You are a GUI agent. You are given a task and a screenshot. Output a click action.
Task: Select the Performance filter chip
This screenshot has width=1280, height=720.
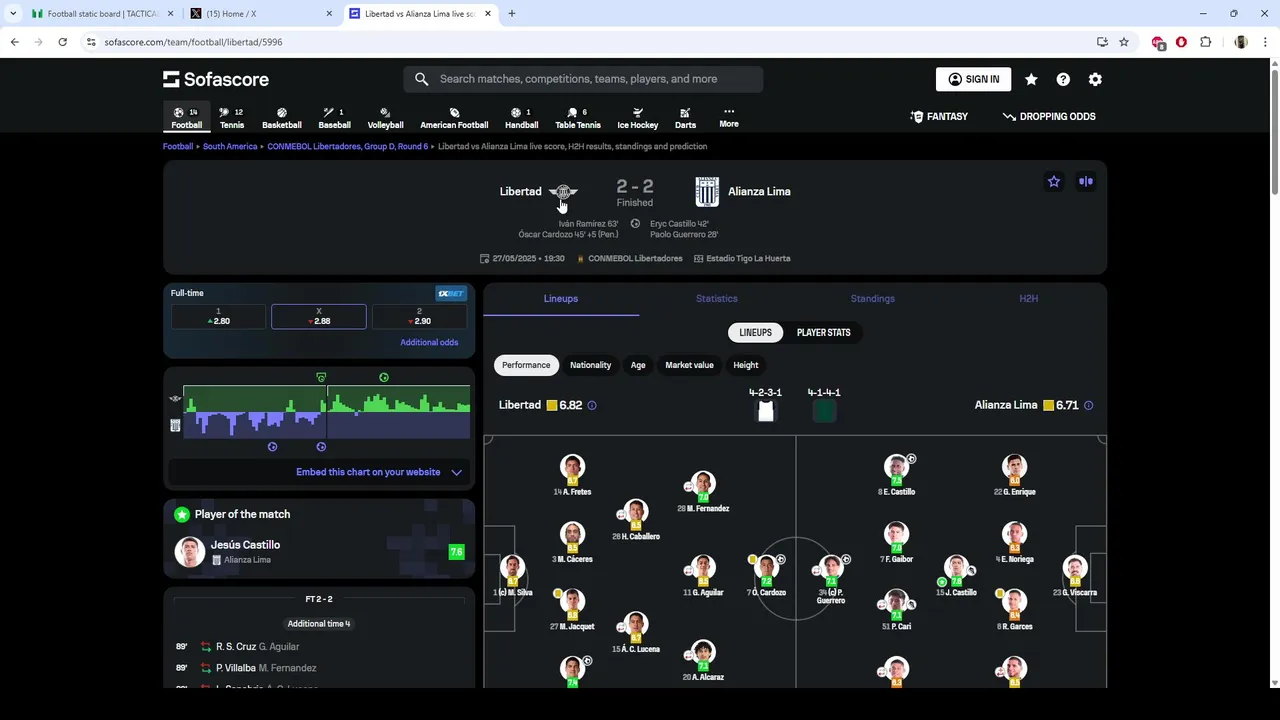526,365
